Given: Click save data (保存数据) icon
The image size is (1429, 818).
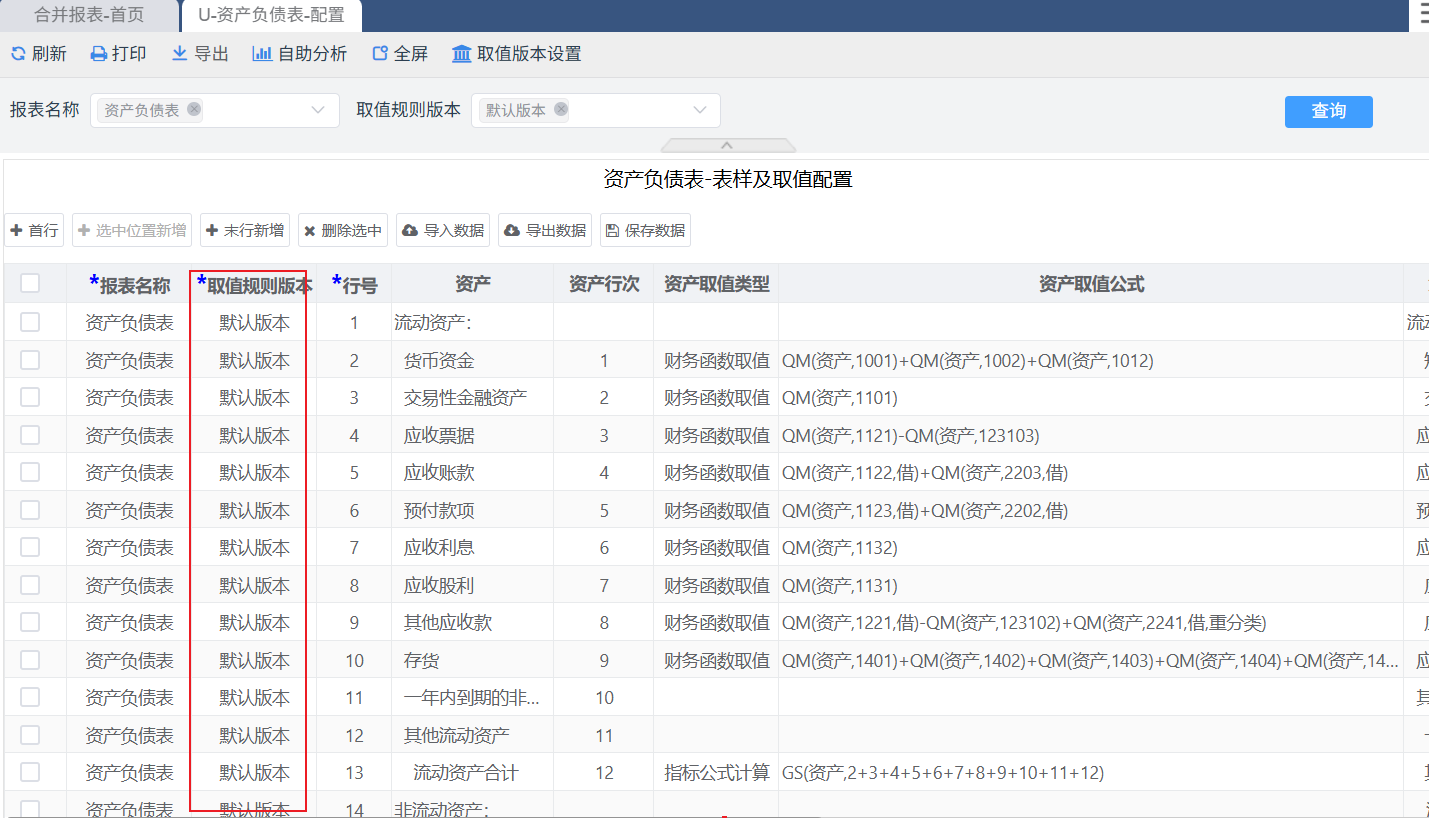Looking at the screenshot, I should (x=612, y=231).
